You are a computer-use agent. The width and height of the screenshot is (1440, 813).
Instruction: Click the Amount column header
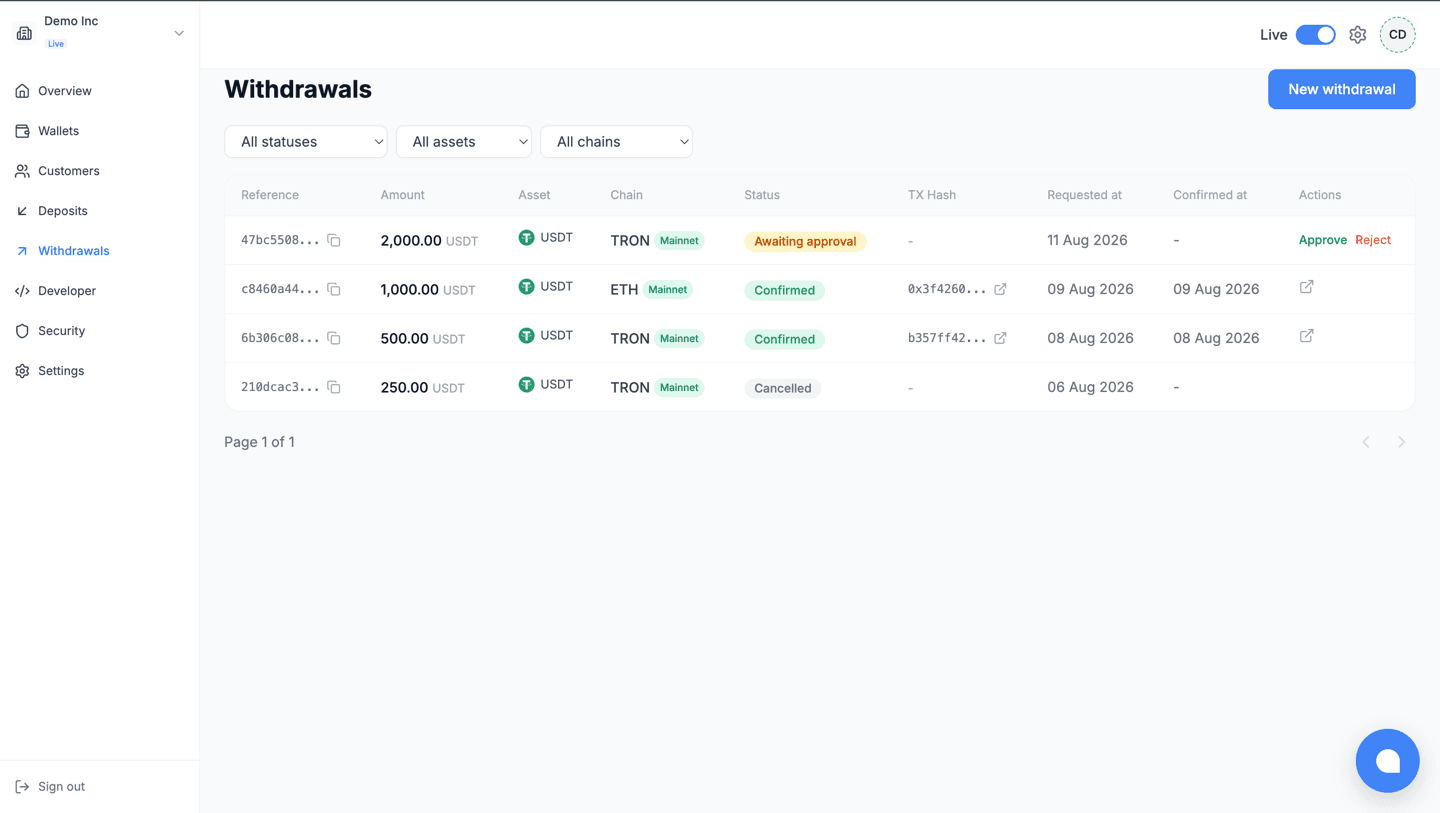pyautogui.click(x=402, y=195)
